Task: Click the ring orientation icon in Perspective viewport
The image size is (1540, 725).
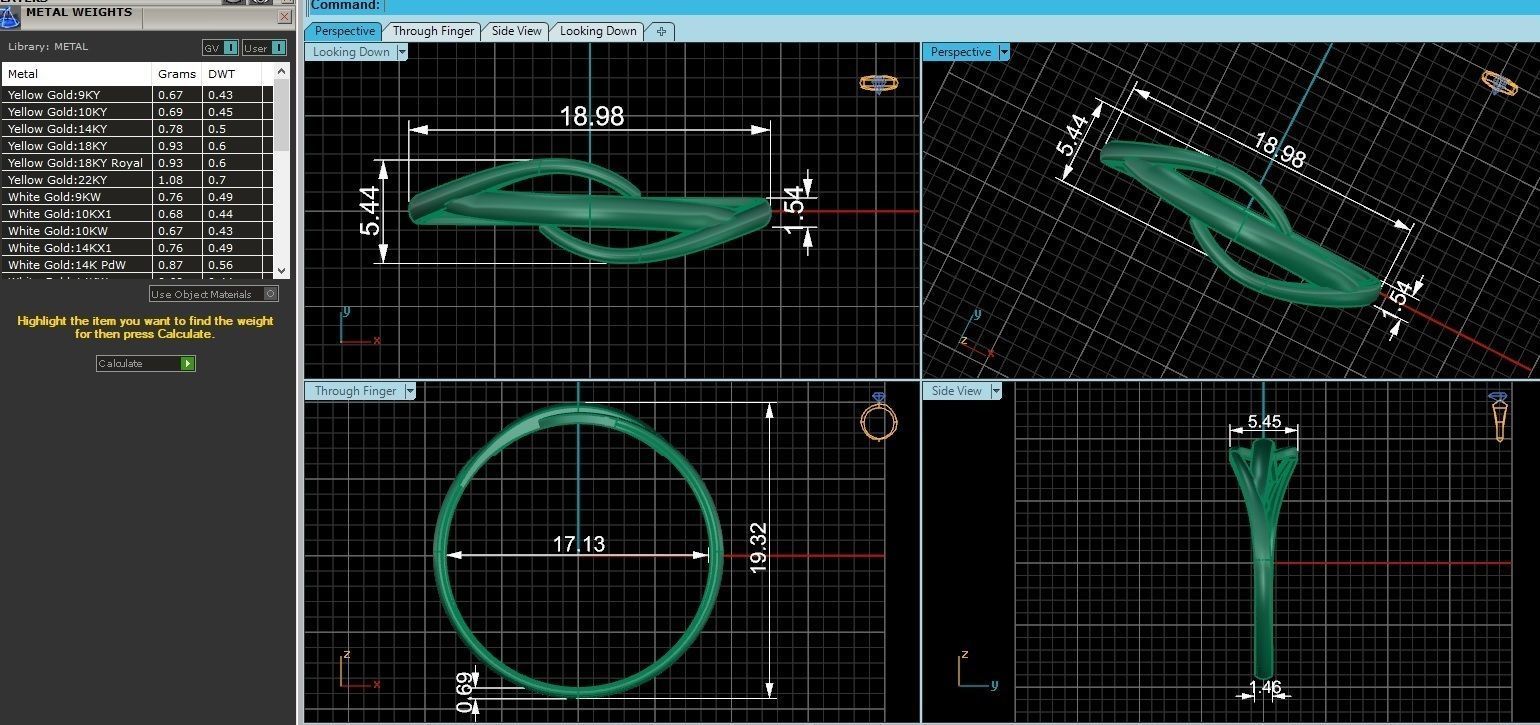Action: (1499, 83)
